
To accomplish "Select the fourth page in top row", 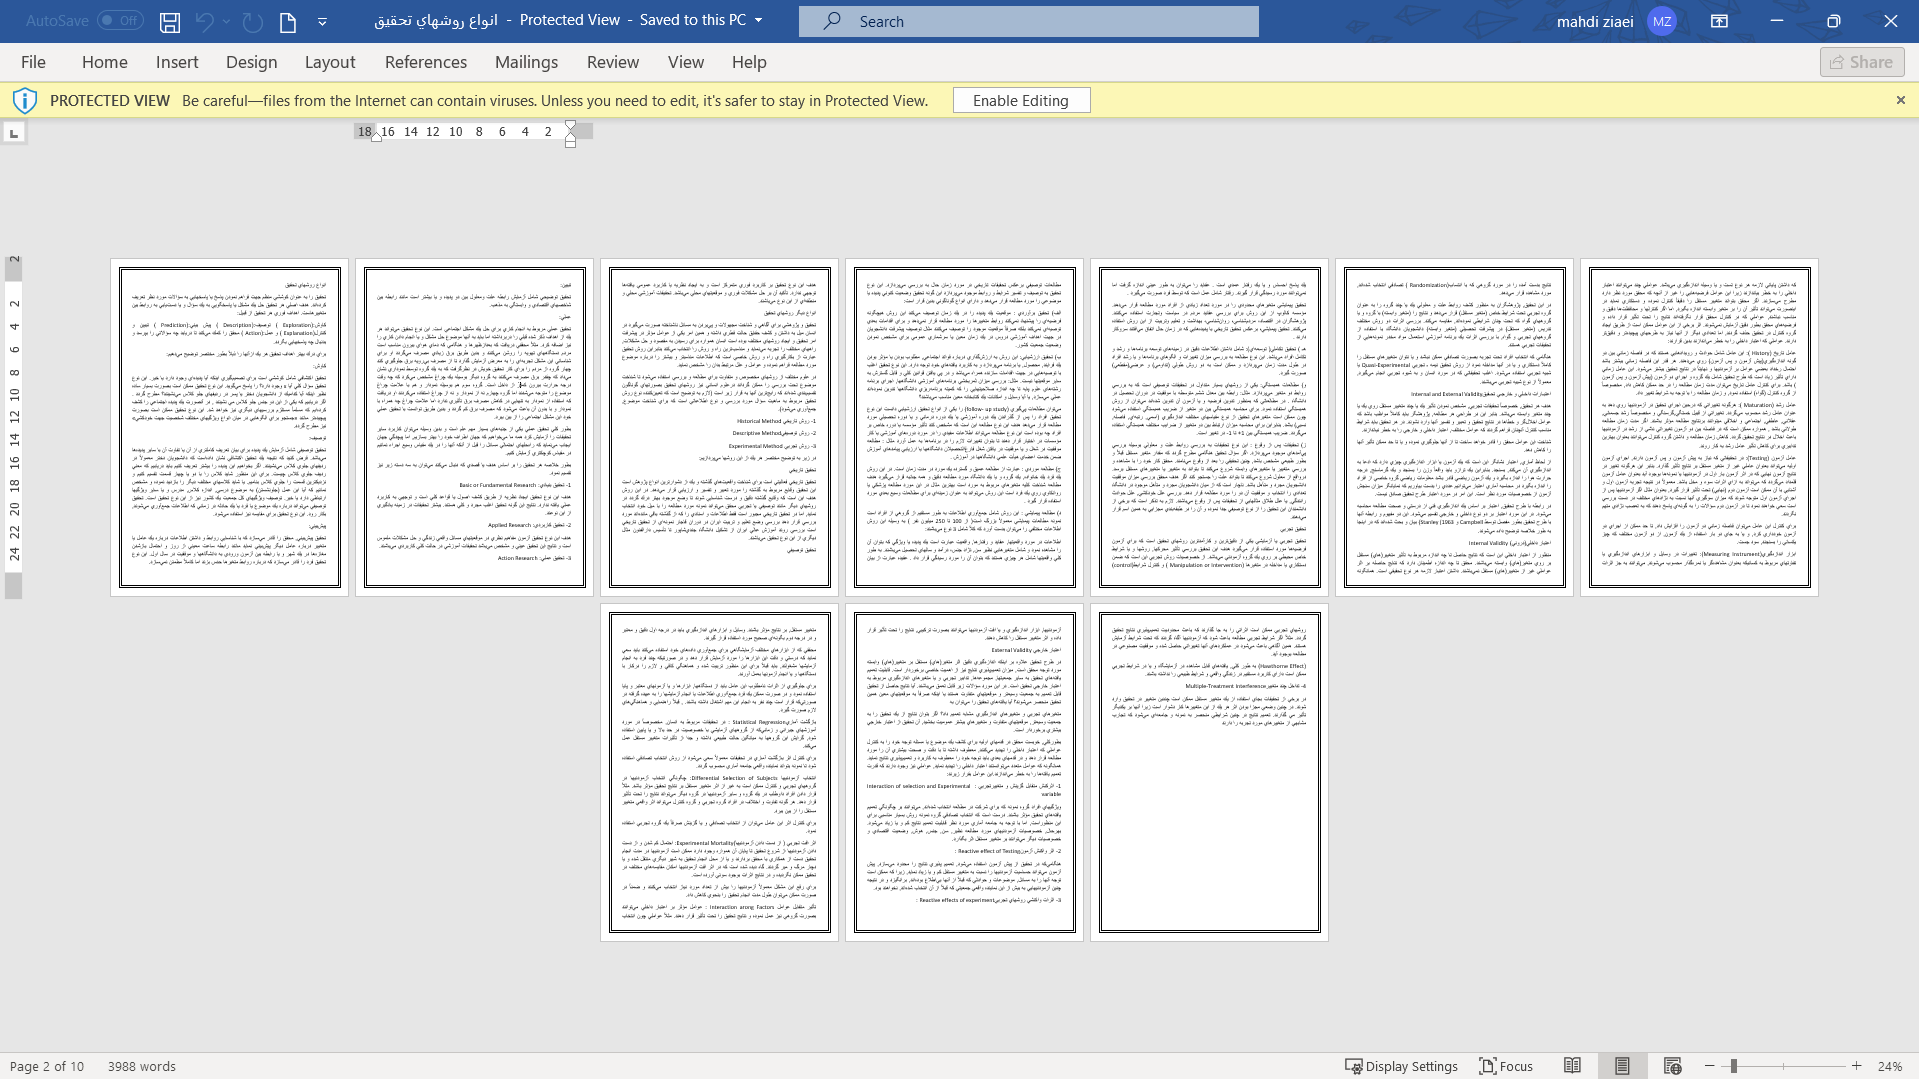I will (964, 427).
